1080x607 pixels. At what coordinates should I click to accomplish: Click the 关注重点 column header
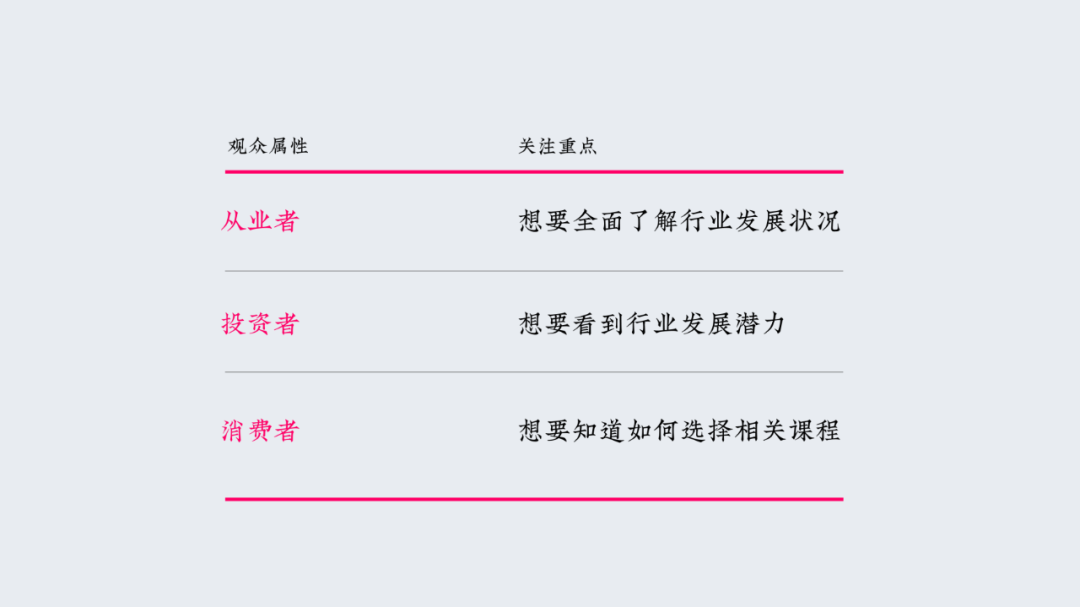click(x=557, y=145)
